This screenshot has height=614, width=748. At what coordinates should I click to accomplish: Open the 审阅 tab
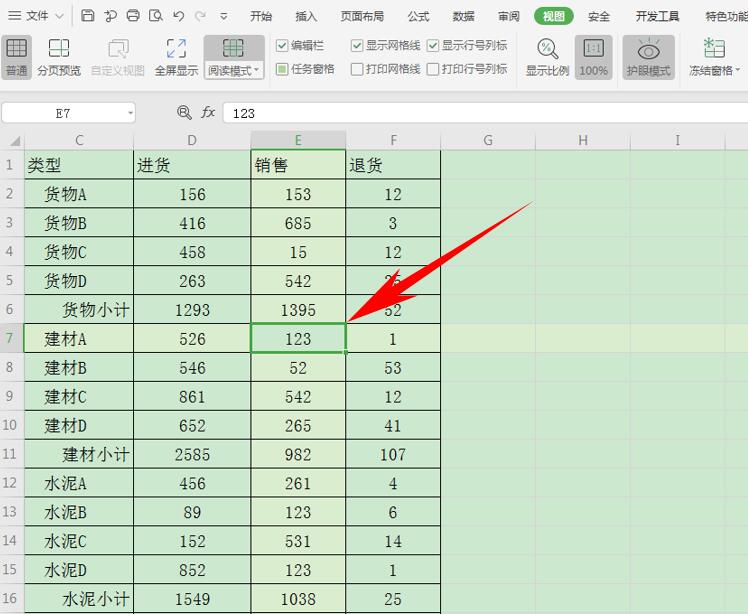tap(509, 17)
